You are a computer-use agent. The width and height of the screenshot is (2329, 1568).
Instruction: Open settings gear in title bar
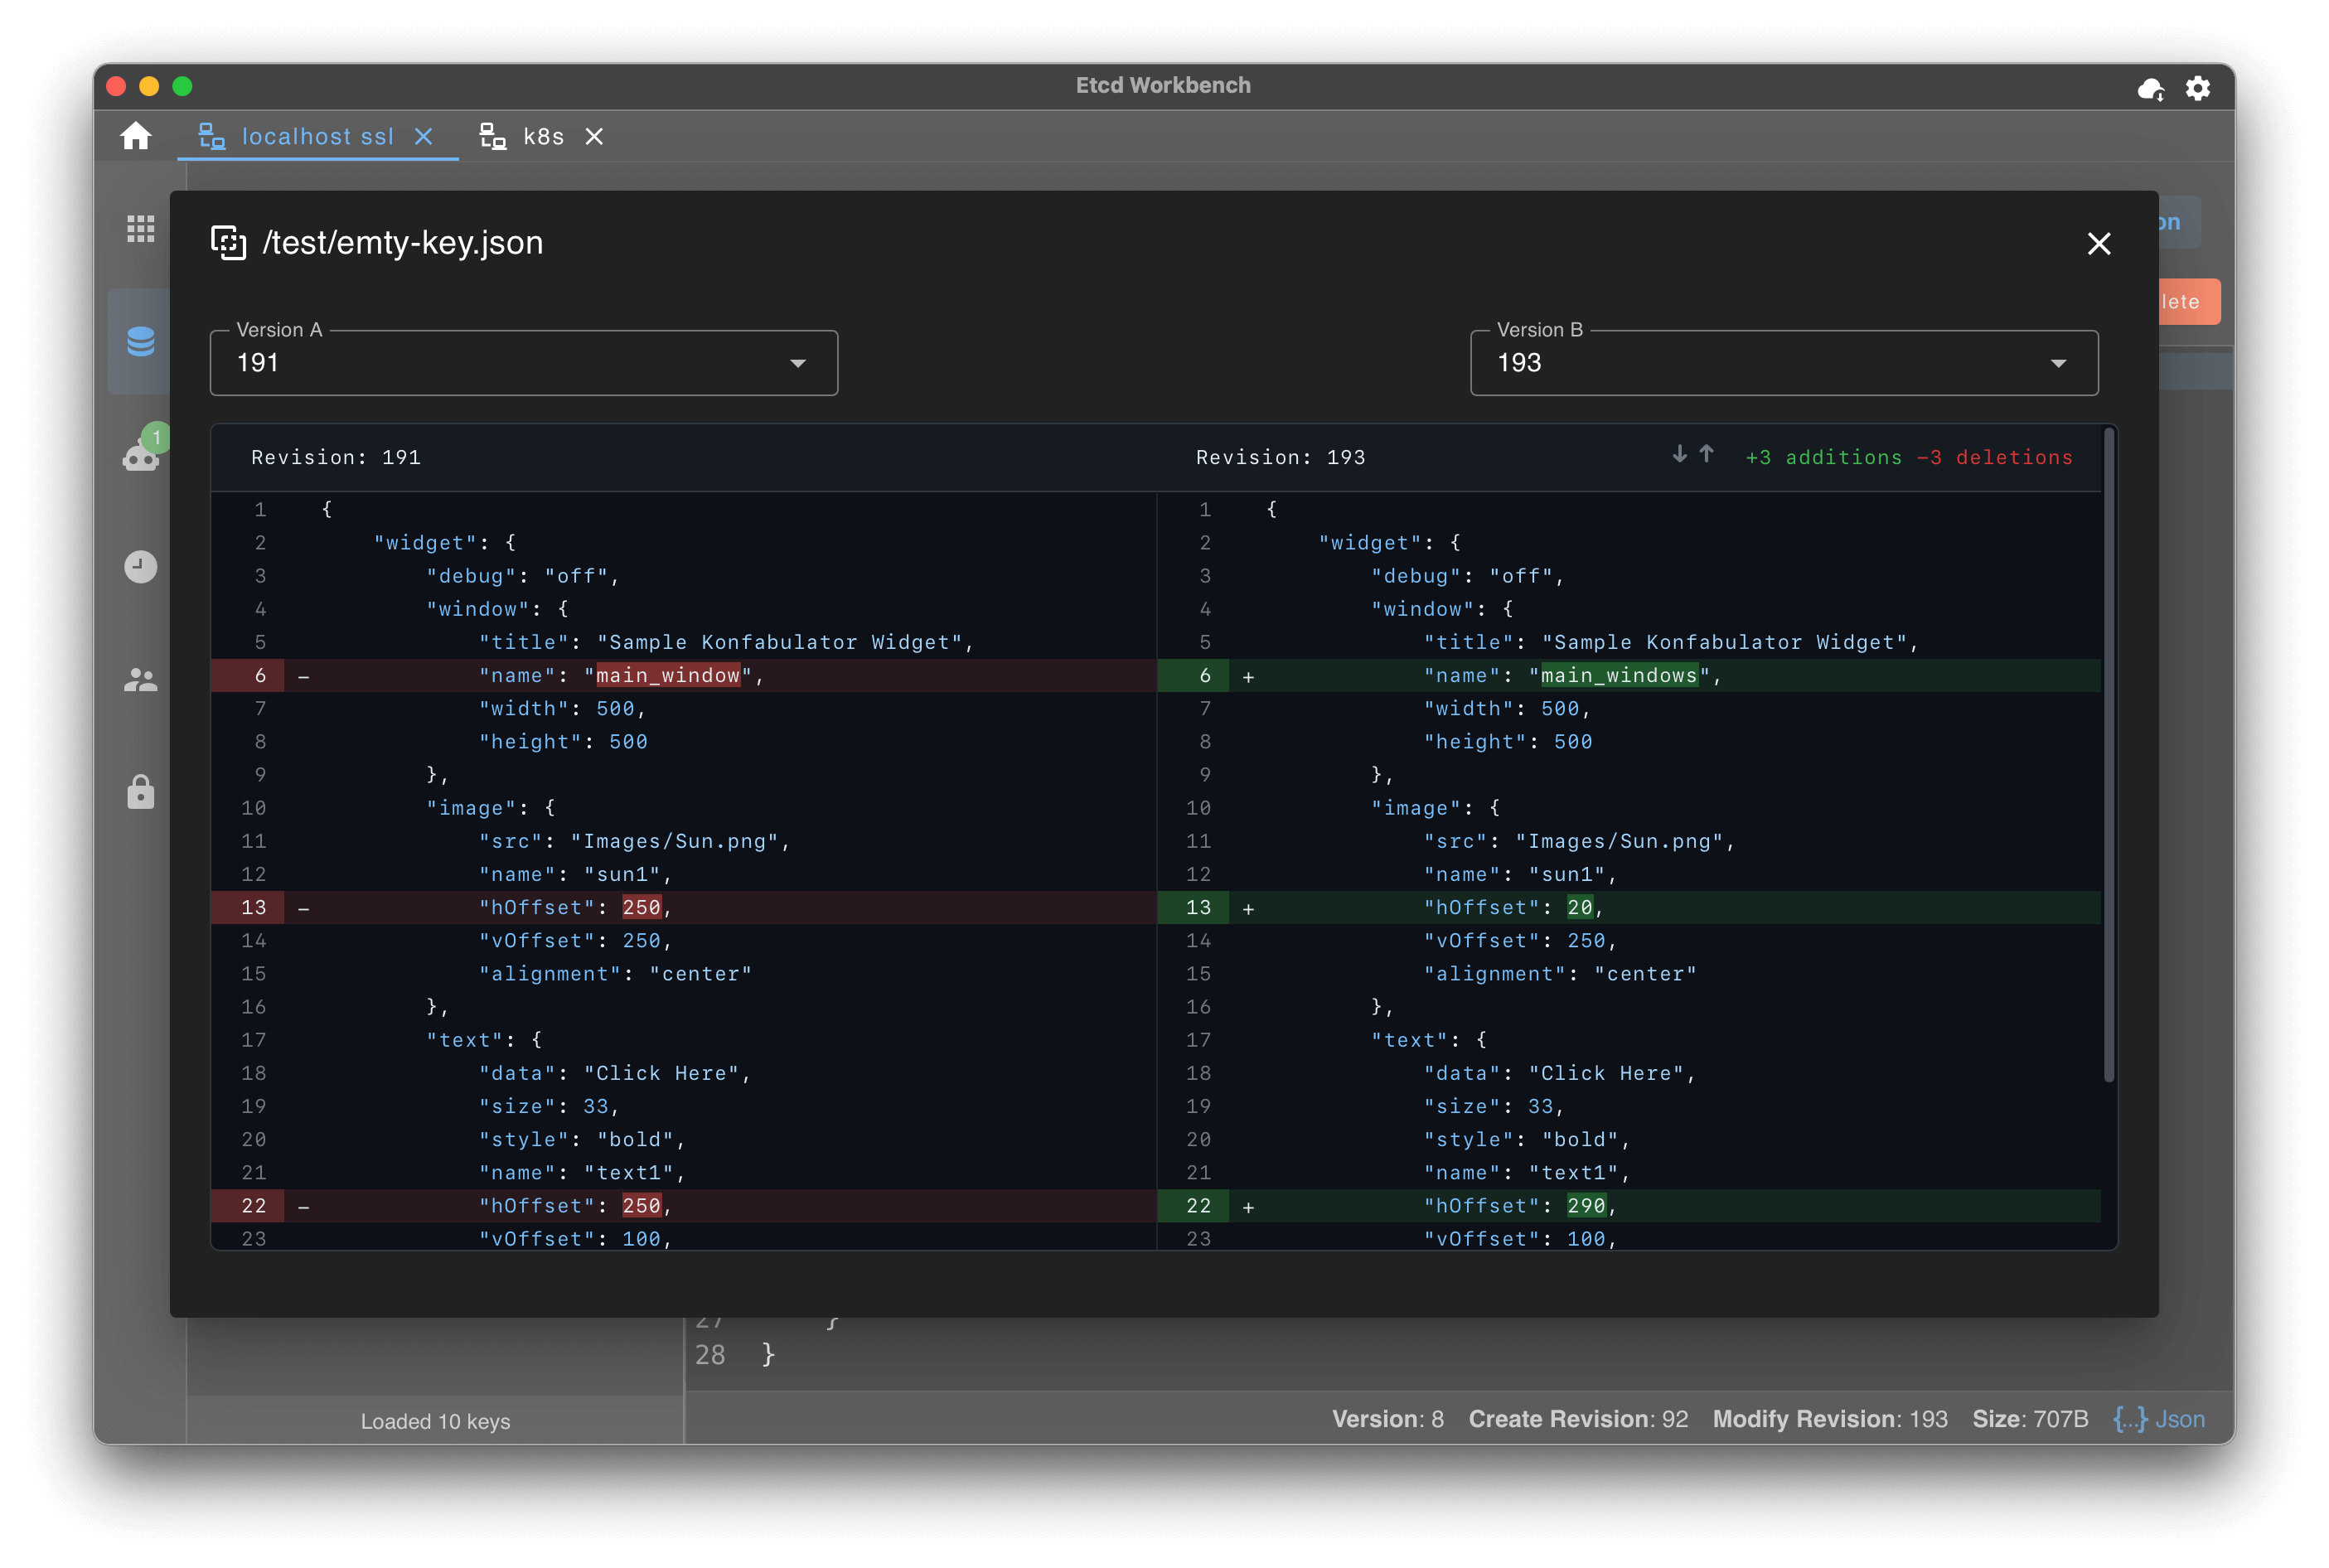(2198, 88)
